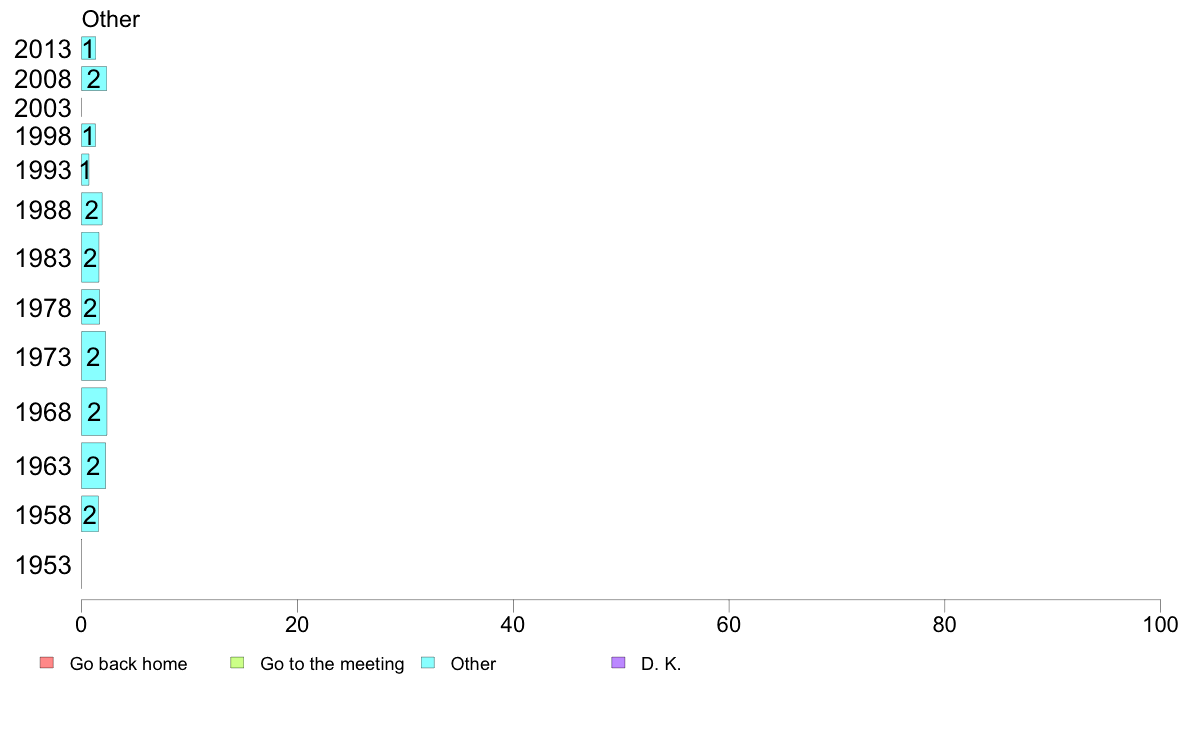This screenshot has width=1188, height=736.
Task: Click the purple D. K. legend swatch
Action: coord(618,663)
